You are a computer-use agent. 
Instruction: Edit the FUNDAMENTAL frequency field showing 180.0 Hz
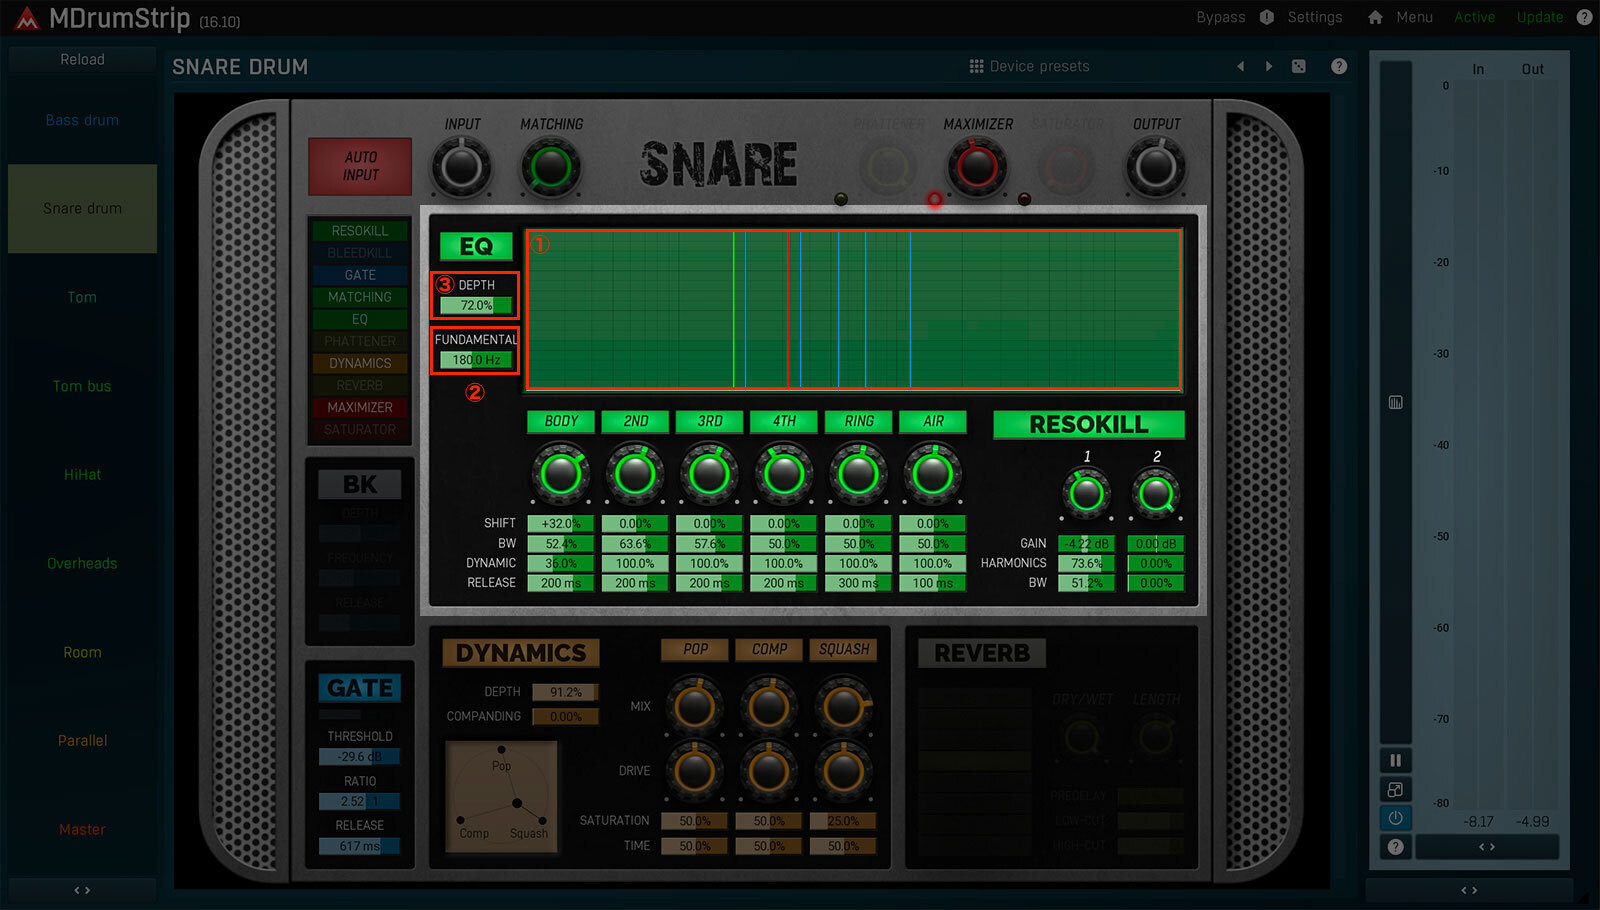(x=474, y=357)
